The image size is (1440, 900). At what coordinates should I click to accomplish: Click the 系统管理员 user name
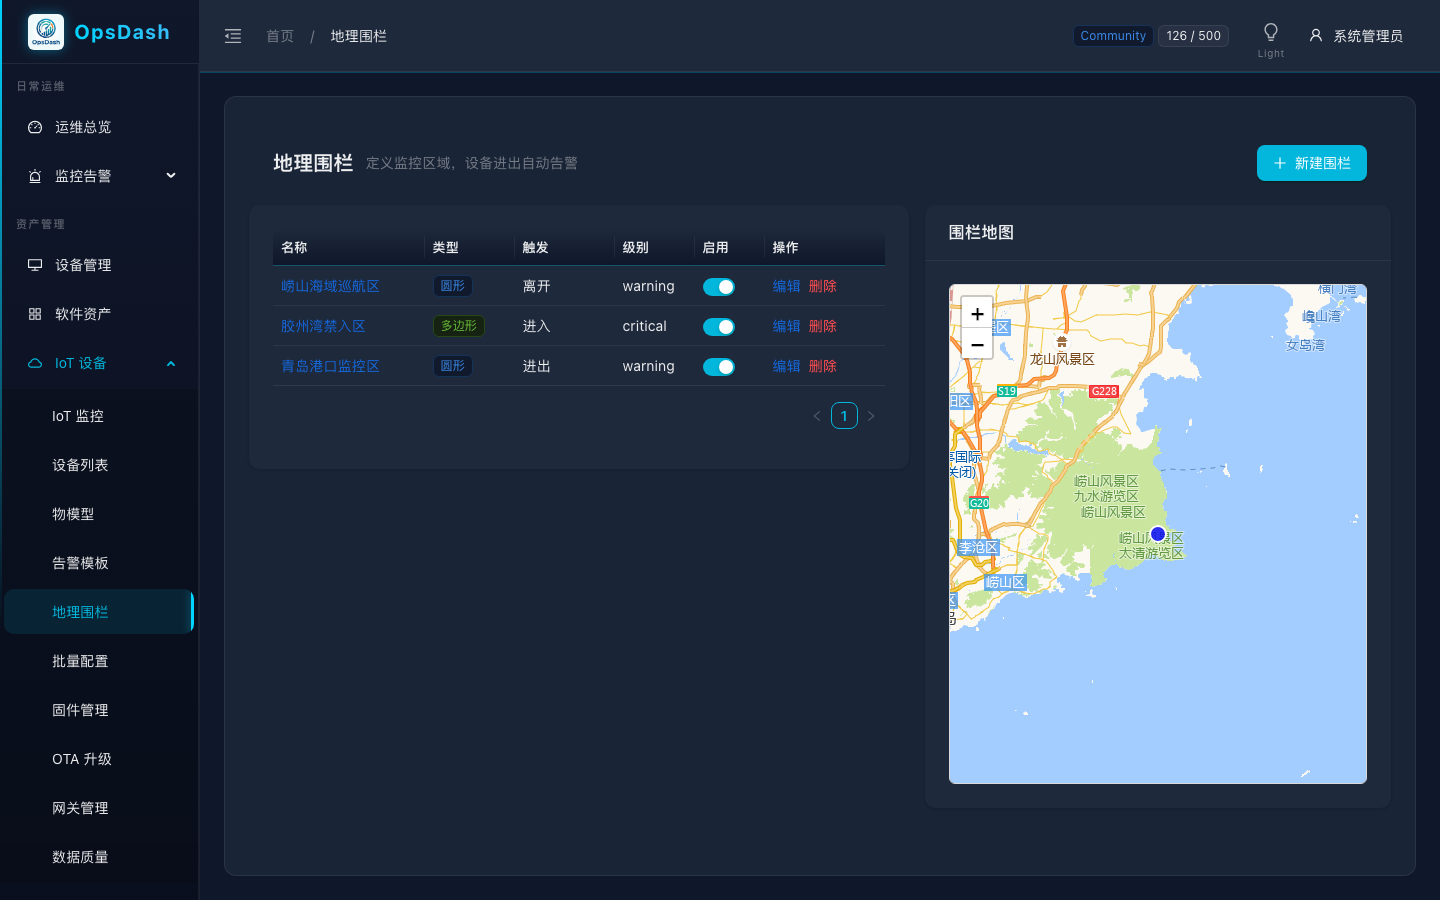click(1368, 36)
